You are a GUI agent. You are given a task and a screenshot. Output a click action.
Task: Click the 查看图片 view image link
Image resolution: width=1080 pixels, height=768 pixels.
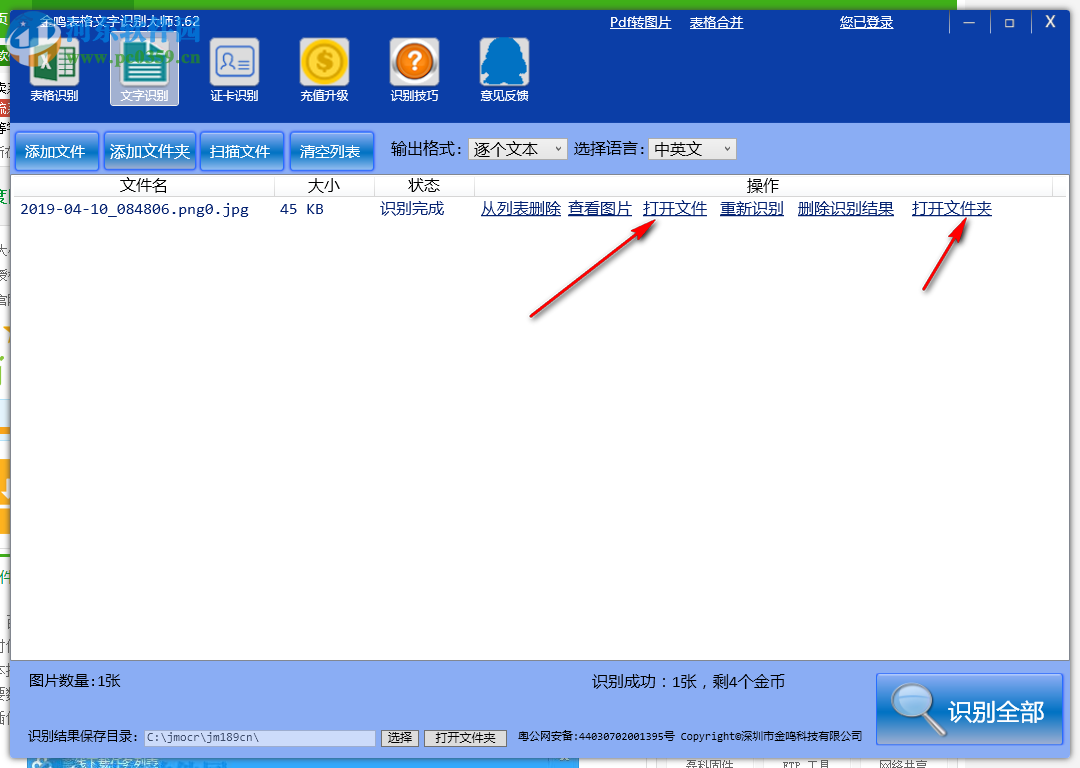599,209
